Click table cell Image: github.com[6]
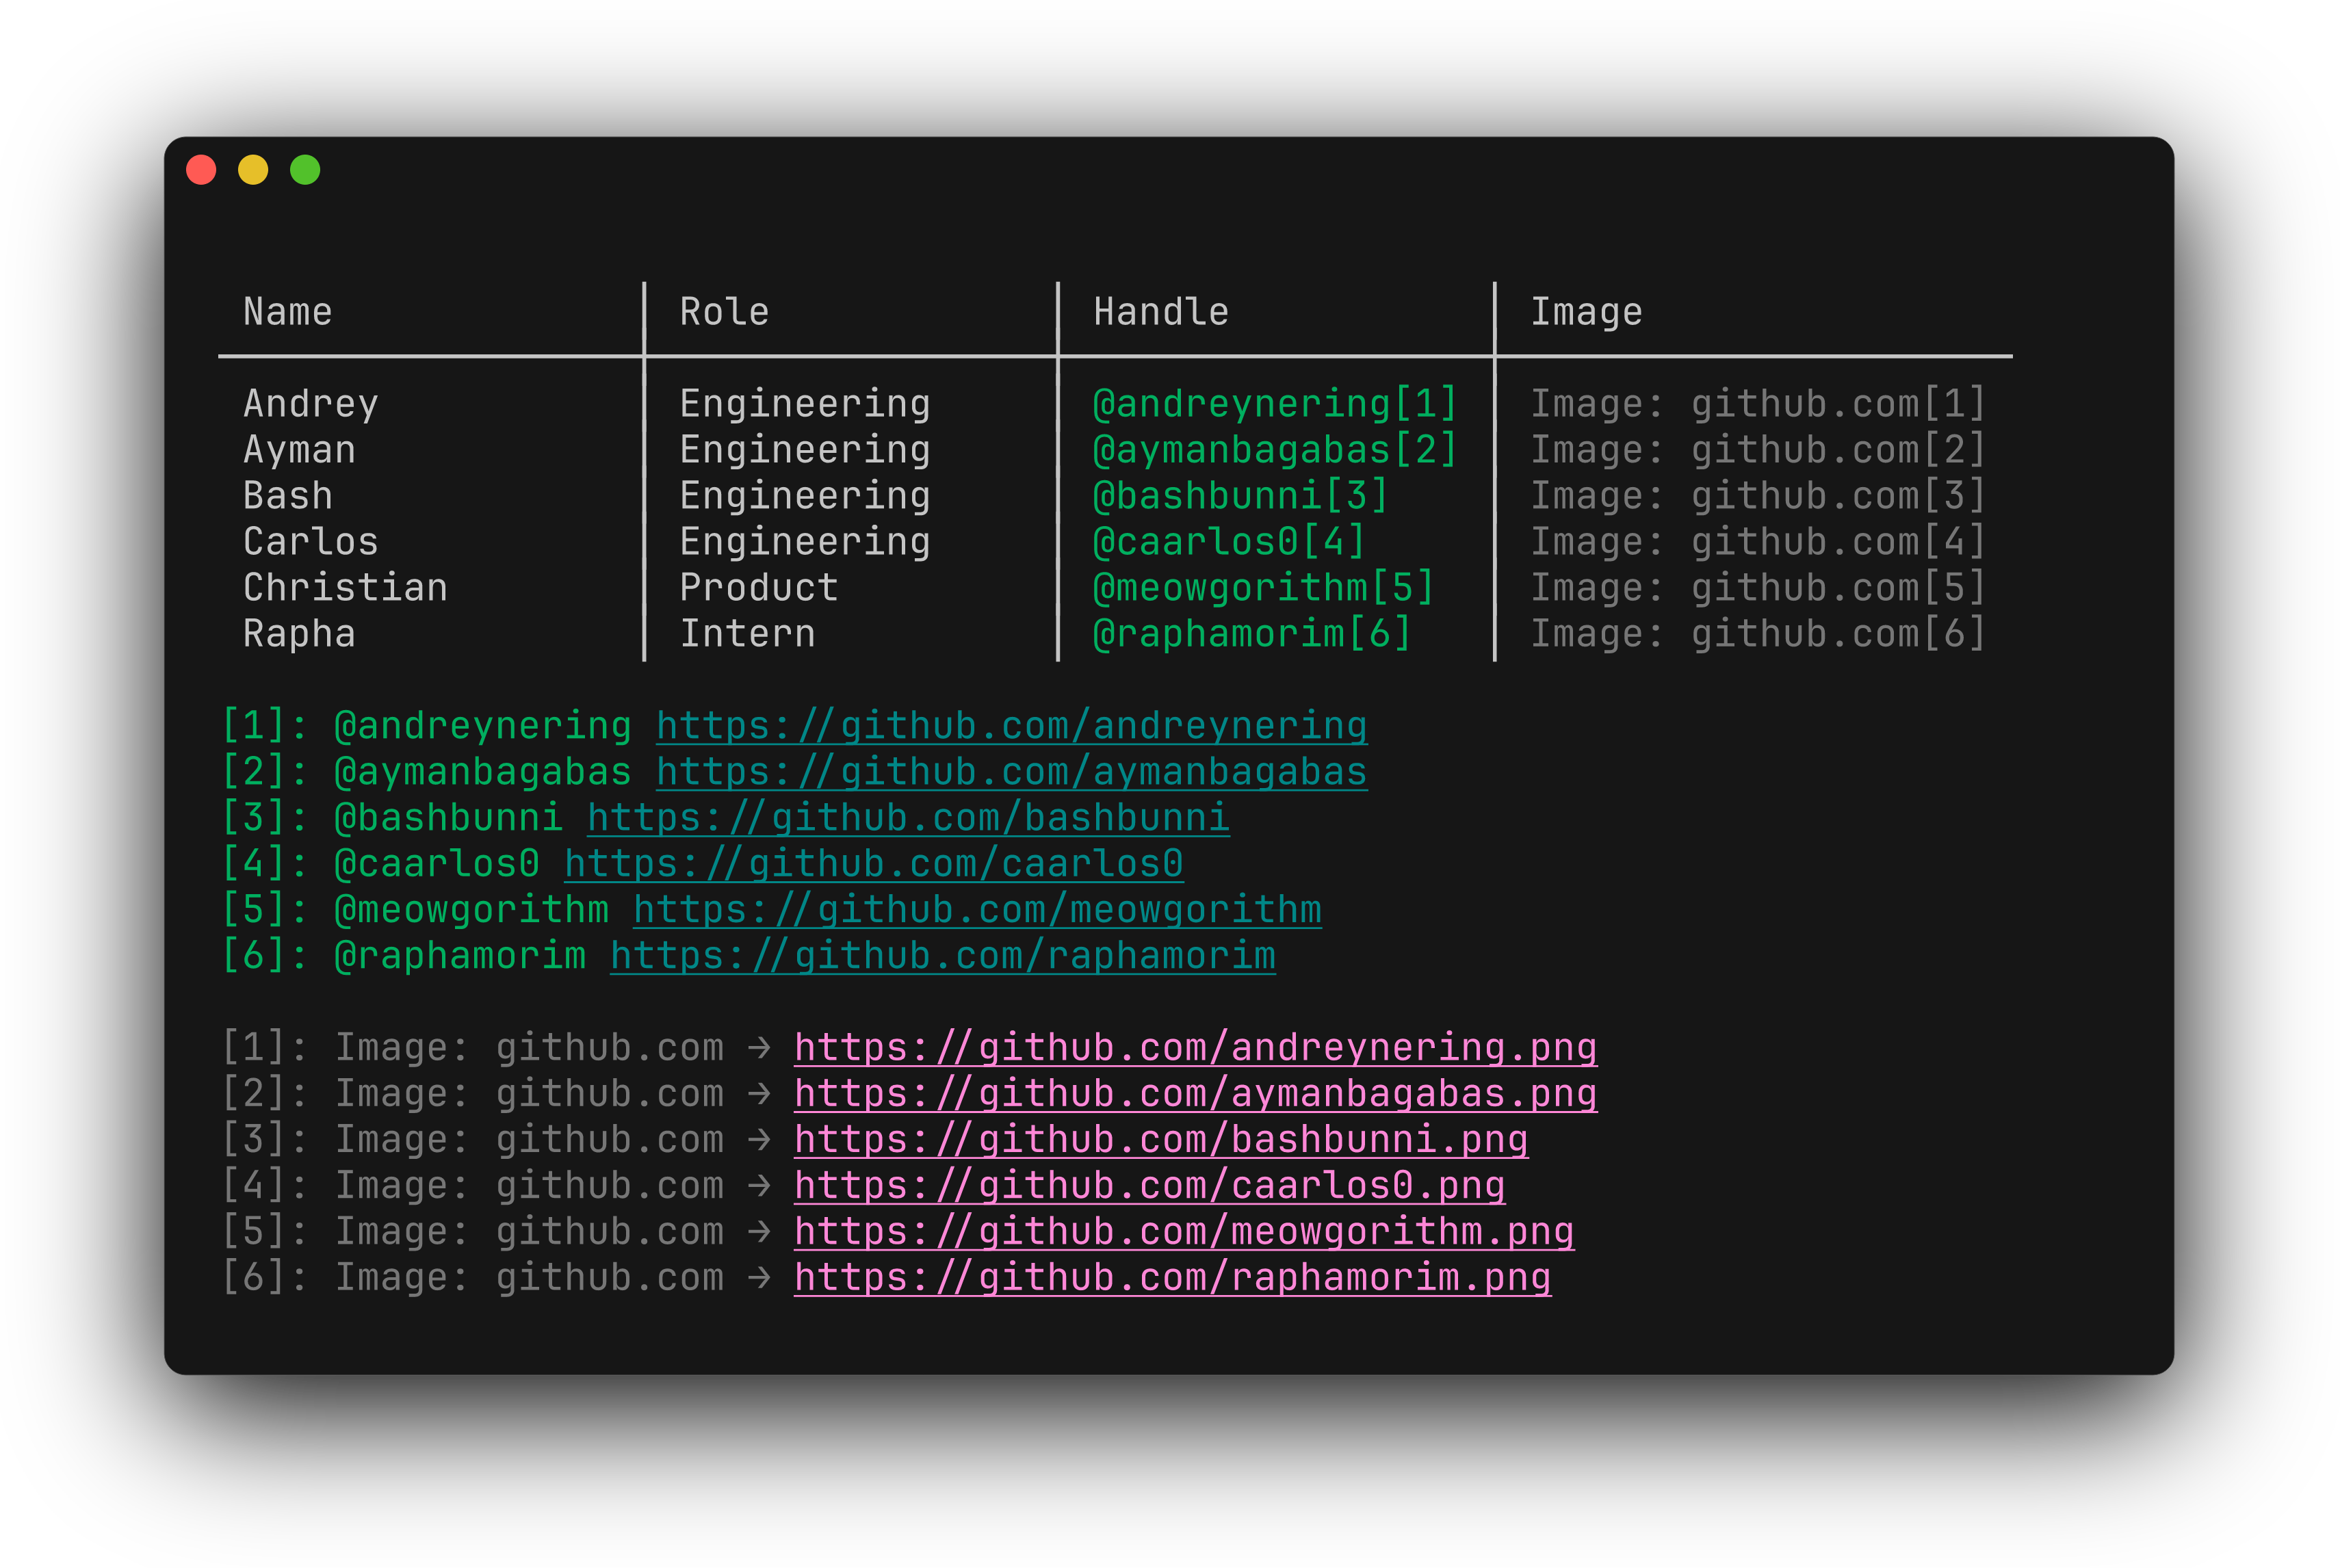2340x1568 pixels. [1759, 634]
